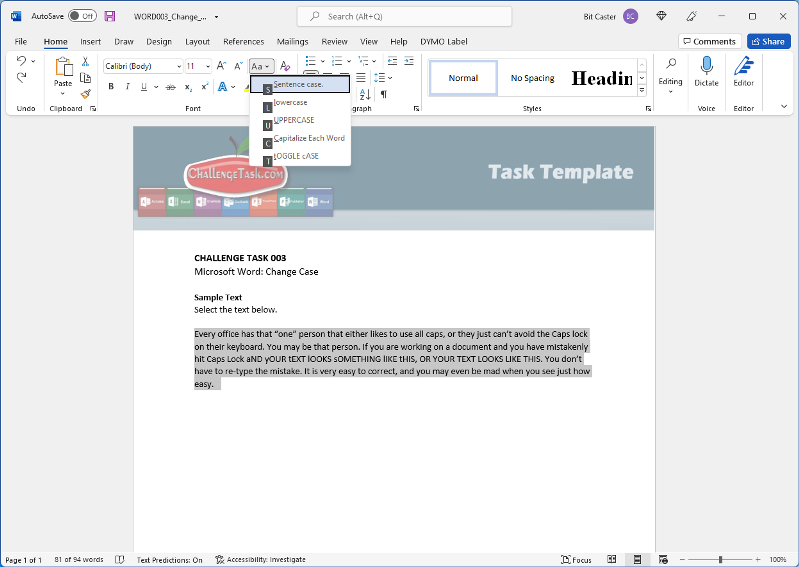Image resolution: width=799 pixels, height=567 pixels.
Task: Choose UPPERCASE option
Action: (x=300, y=120)
